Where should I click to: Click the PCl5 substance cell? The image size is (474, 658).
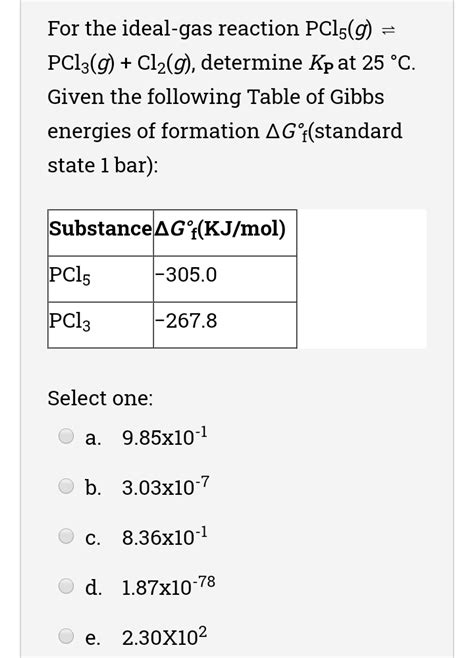click(101, 279)
